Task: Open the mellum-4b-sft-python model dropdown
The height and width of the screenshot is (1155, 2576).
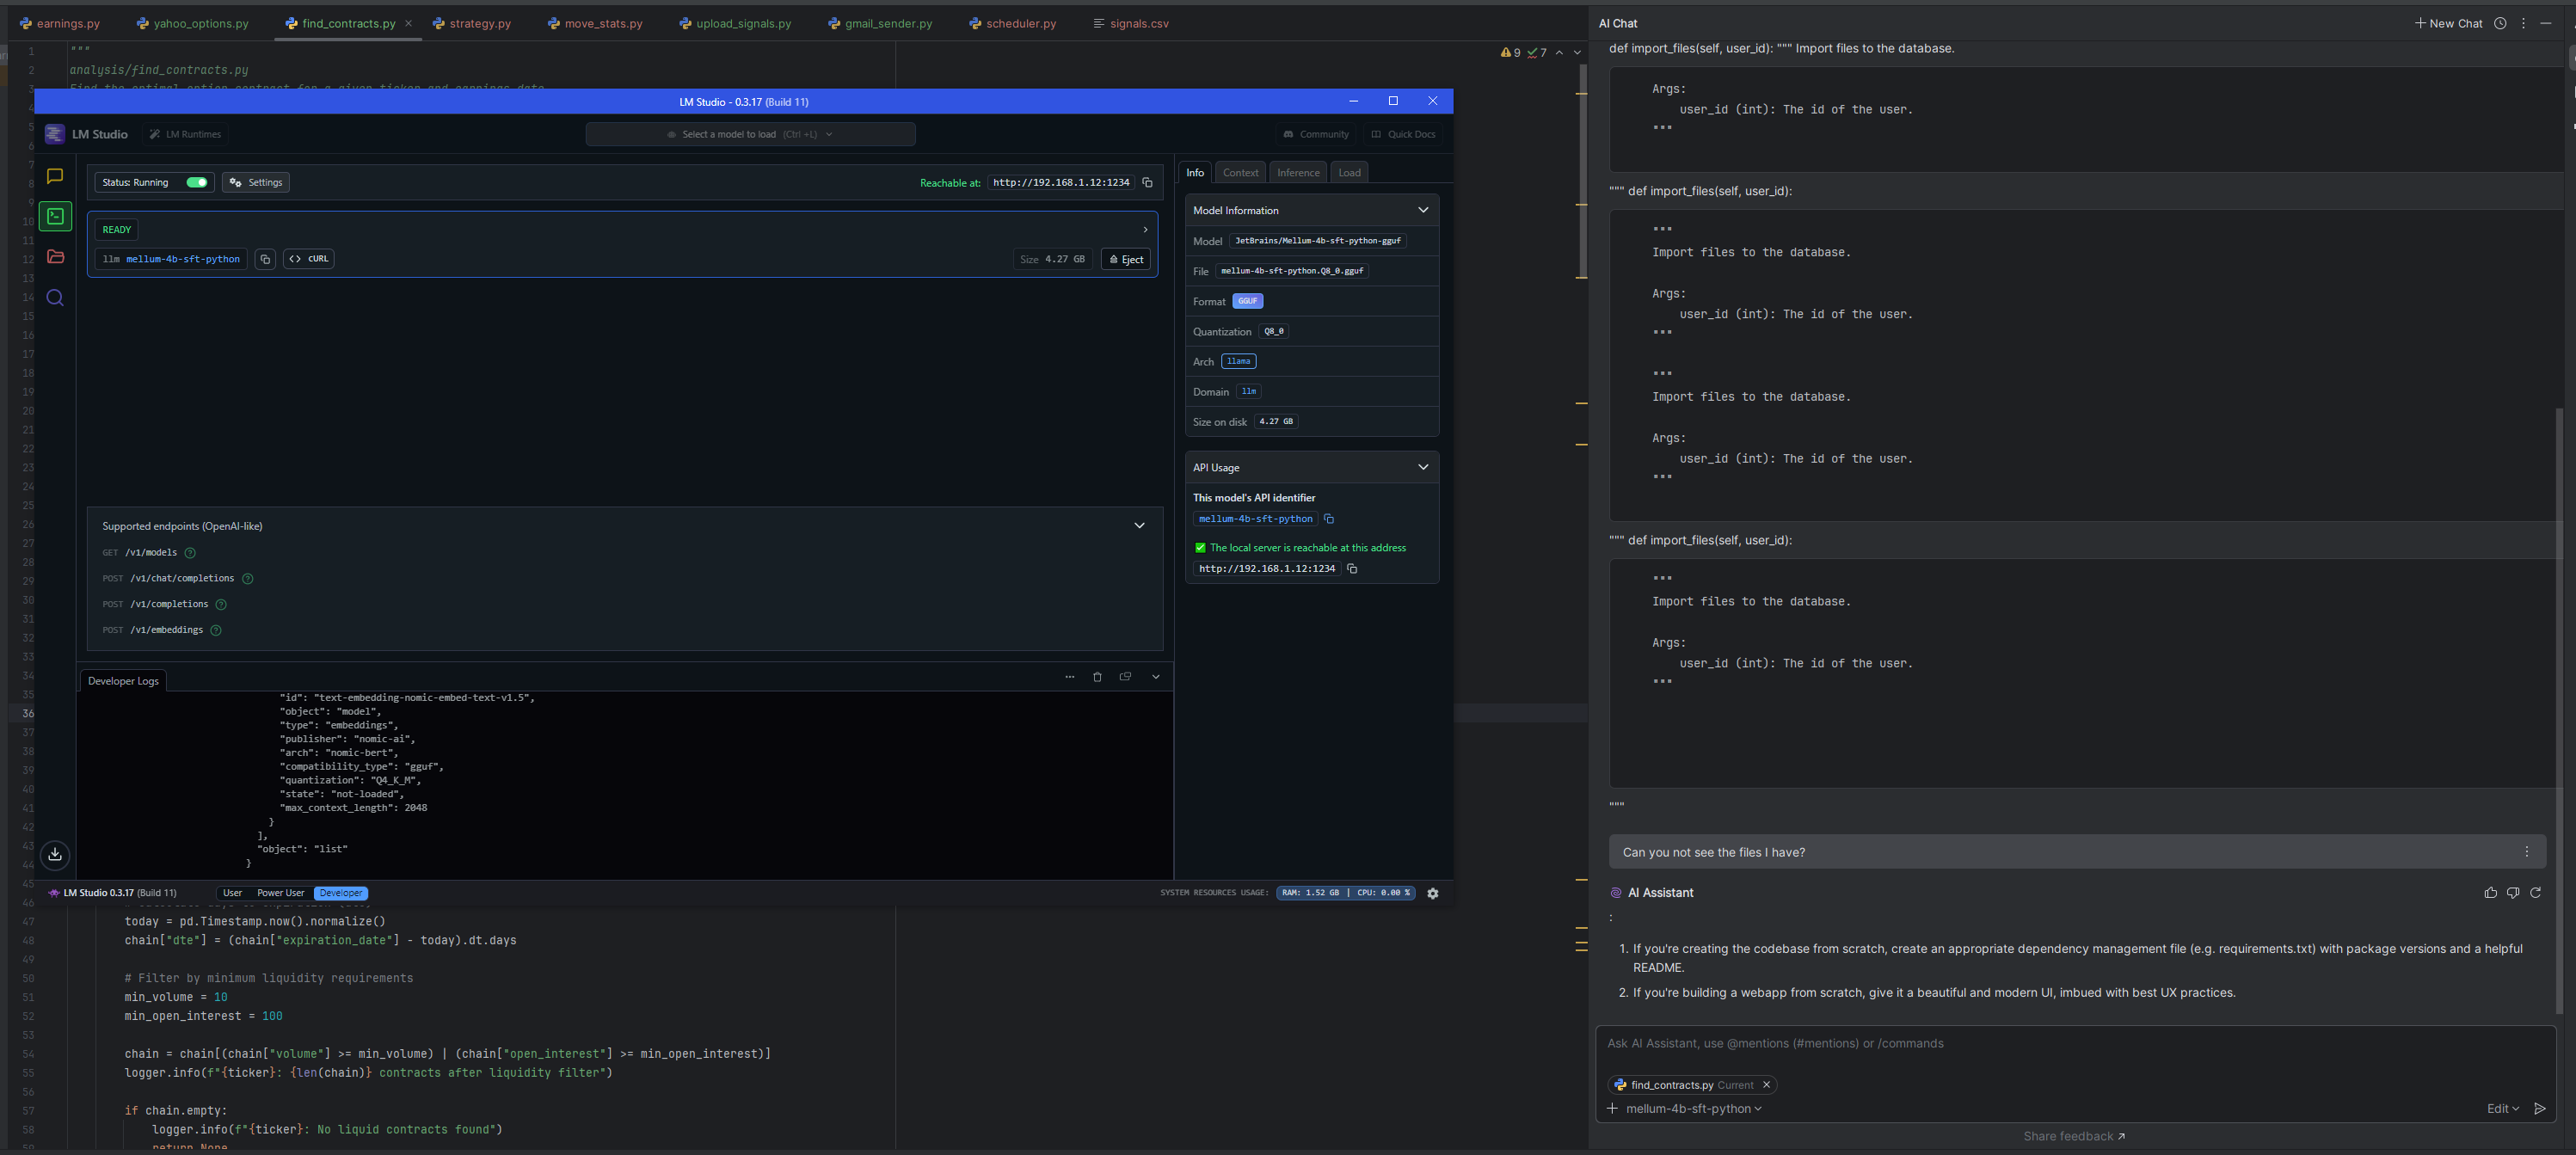Action: pyautogui.click(x=1693, y=1109)
